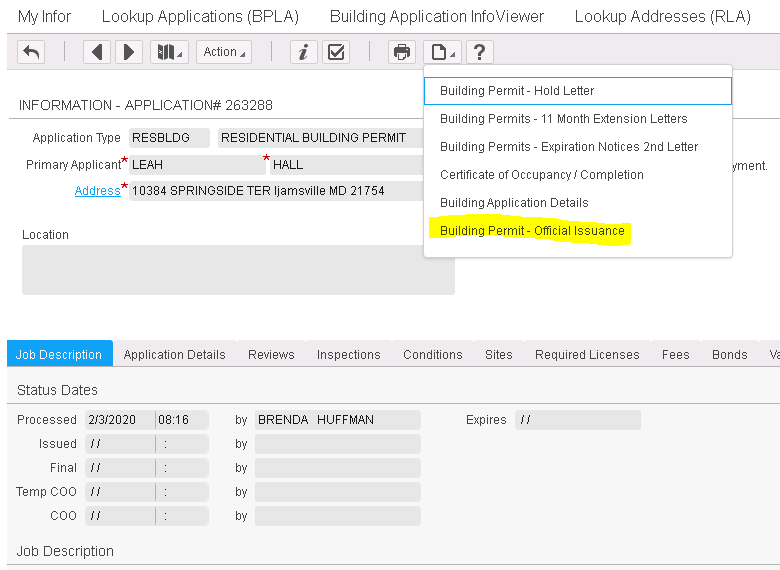Click the help question mark icon
Viewport: 780px width, 570px height.
[x=480, y=52]
